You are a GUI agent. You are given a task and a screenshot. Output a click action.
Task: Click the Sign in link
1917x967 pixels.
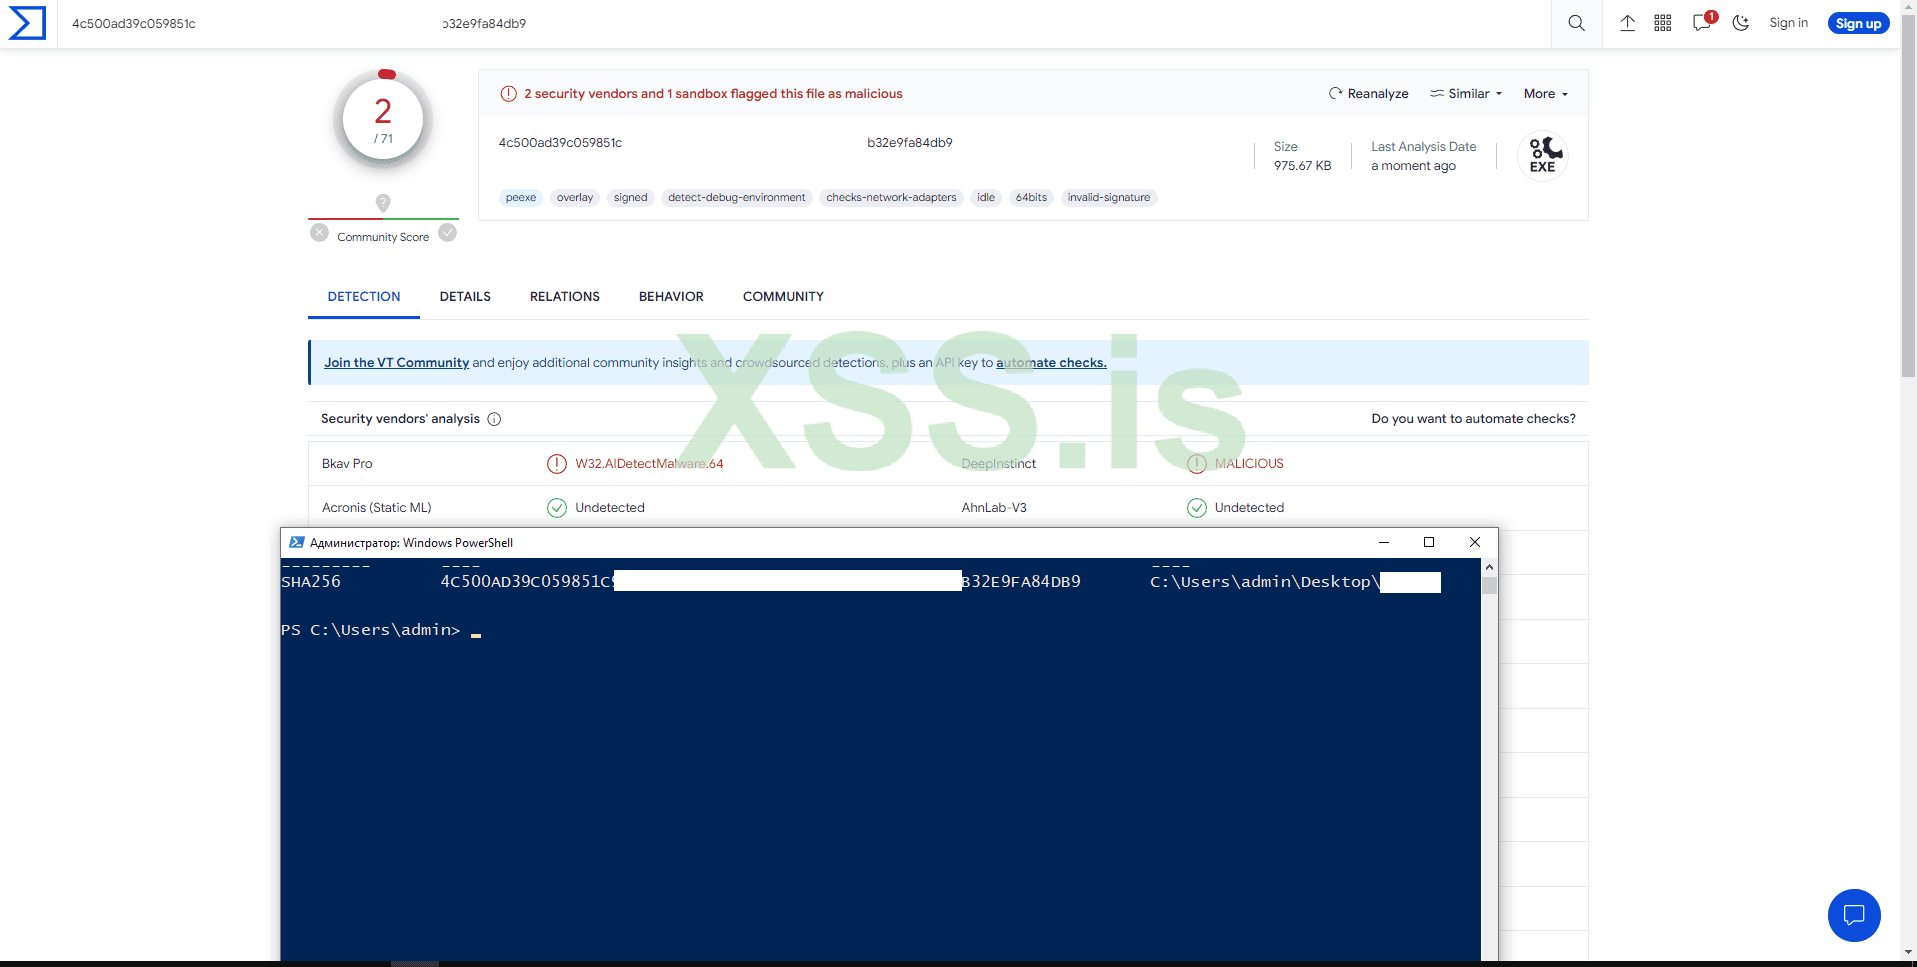[x=1788, y=23]
